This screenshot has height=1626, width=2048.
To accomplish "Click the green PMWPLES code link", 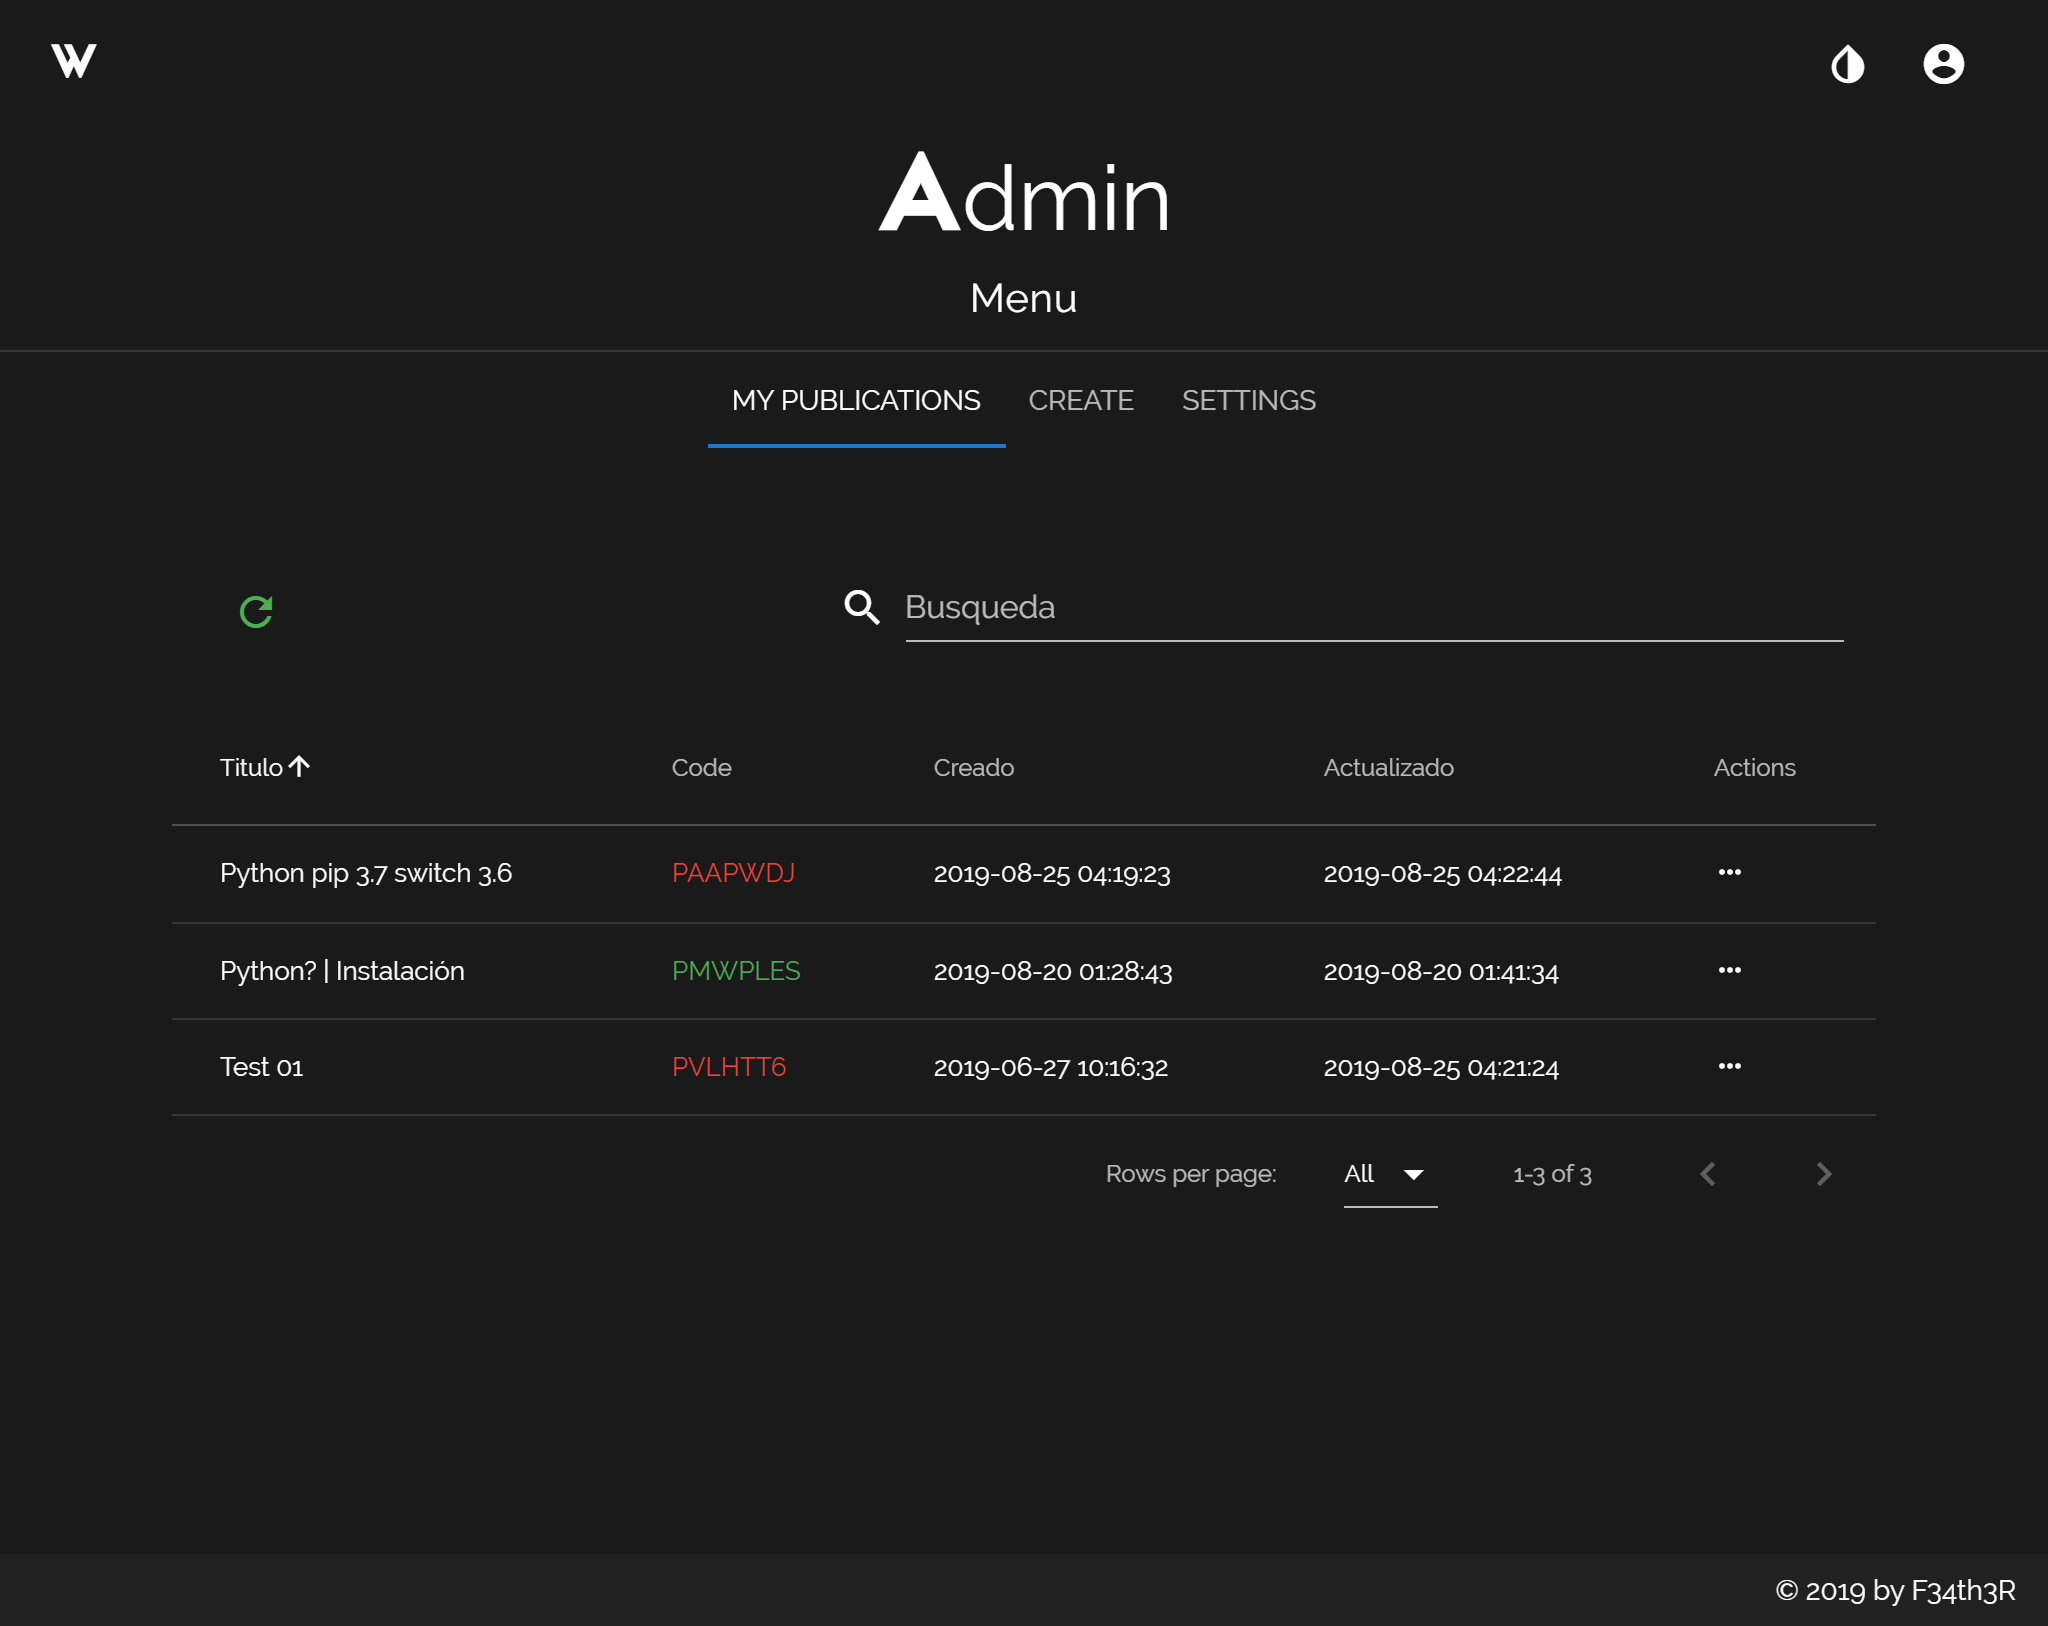I will [736, 971].
